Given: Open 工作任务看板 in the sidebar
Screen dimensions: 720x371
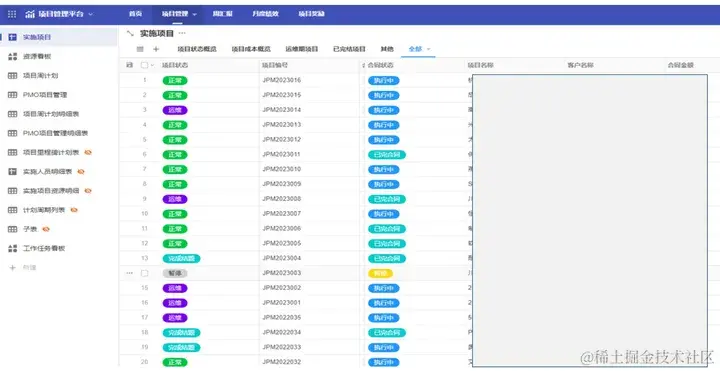Looking at the screenshot, I should pos(44,248).
